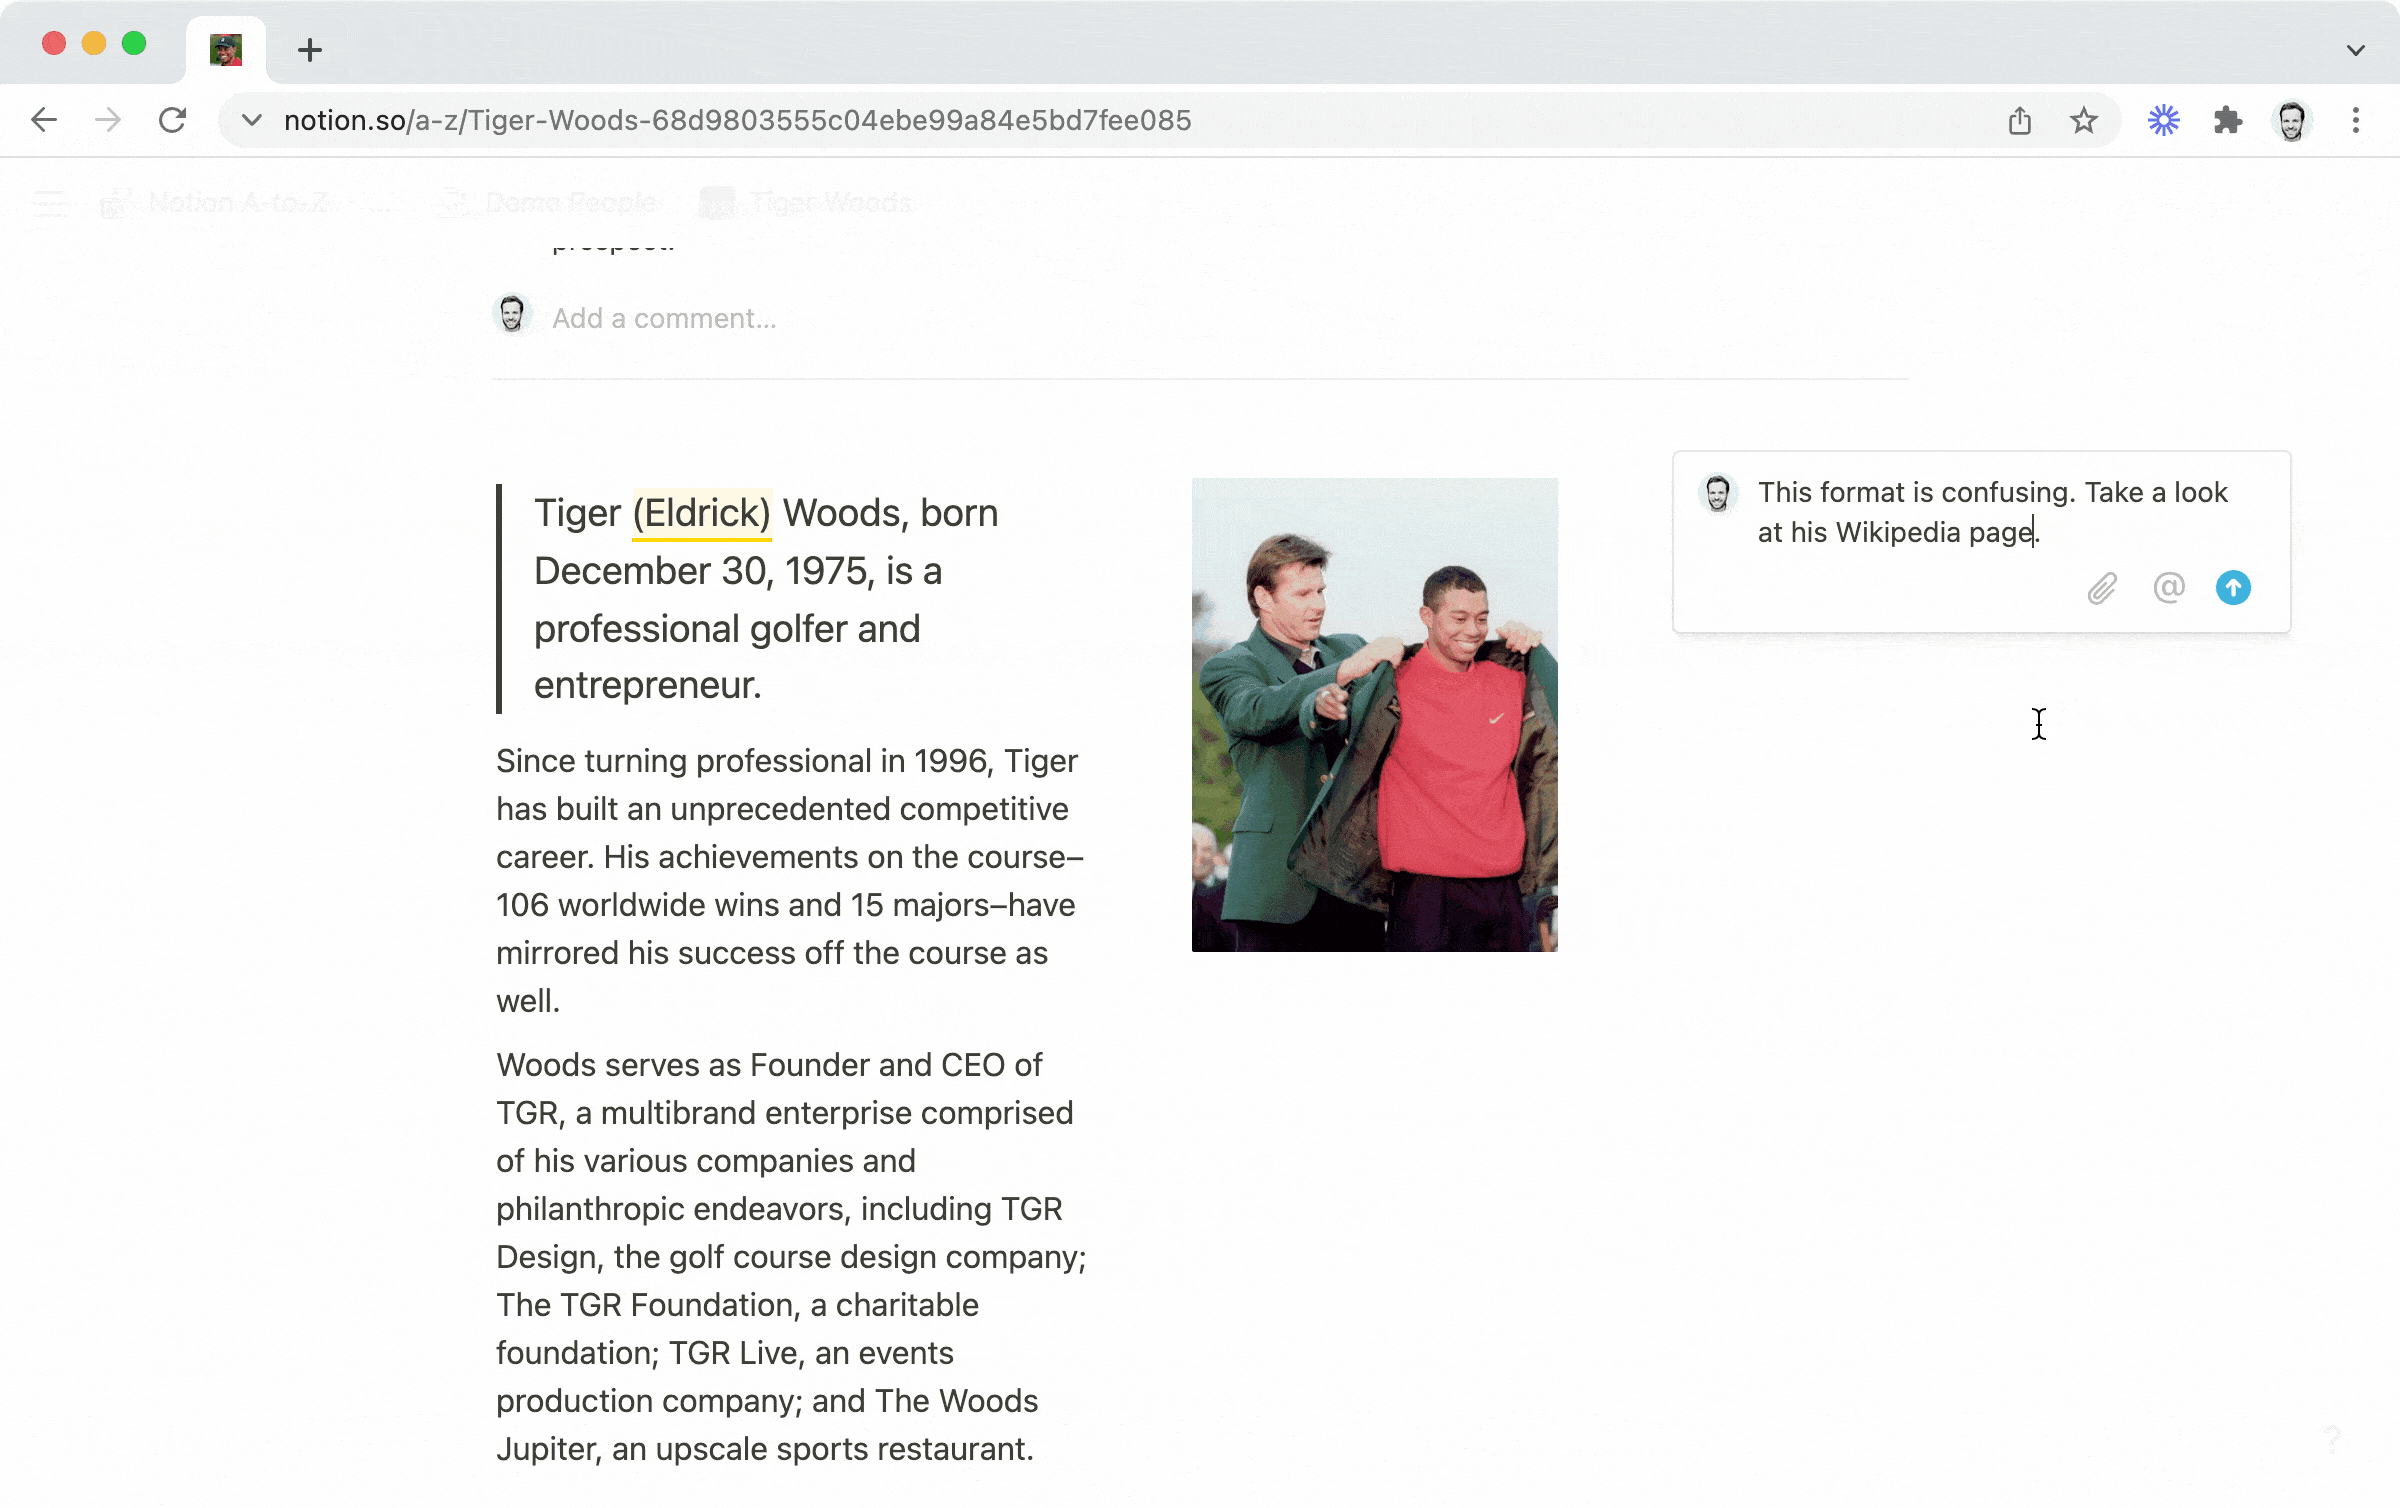Open the browser share icon

(x=2019, y=119)
